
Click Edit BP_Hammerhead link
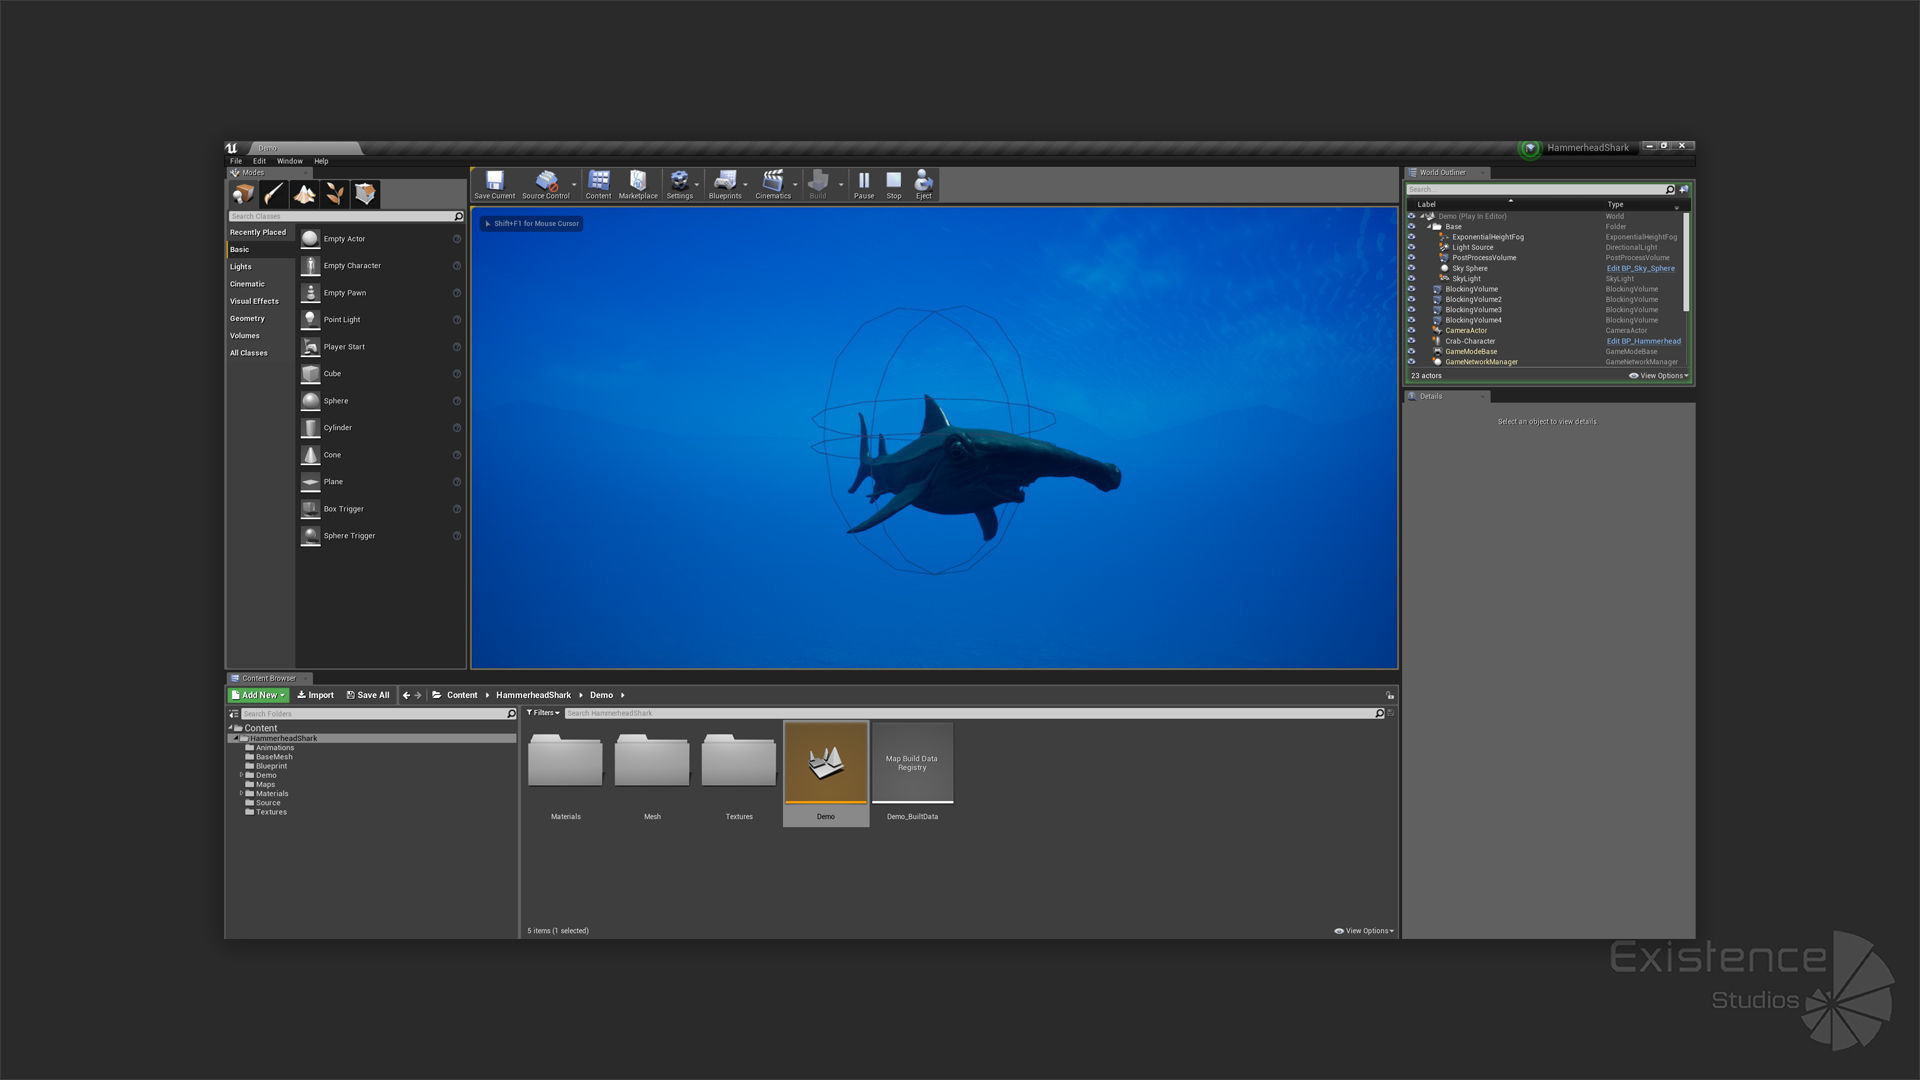(1643, 341)
